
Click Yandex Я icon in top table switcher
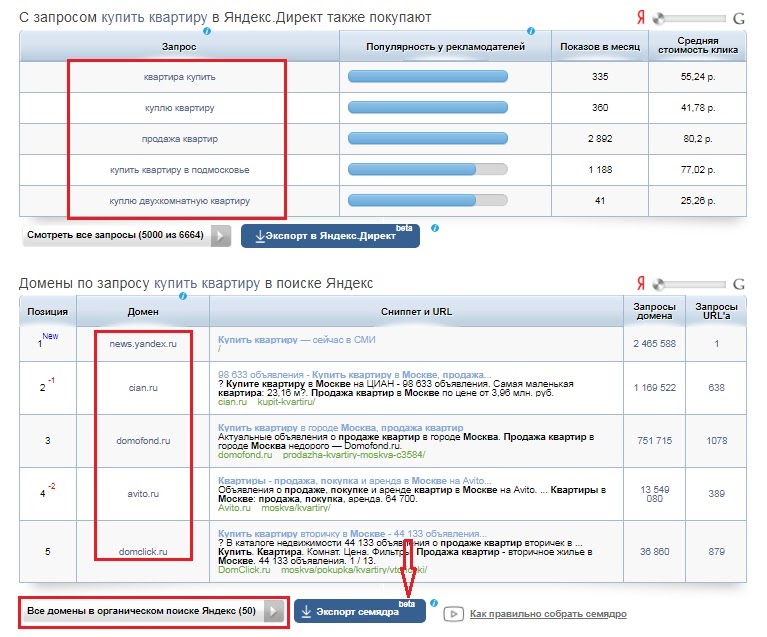pos(641,18)
